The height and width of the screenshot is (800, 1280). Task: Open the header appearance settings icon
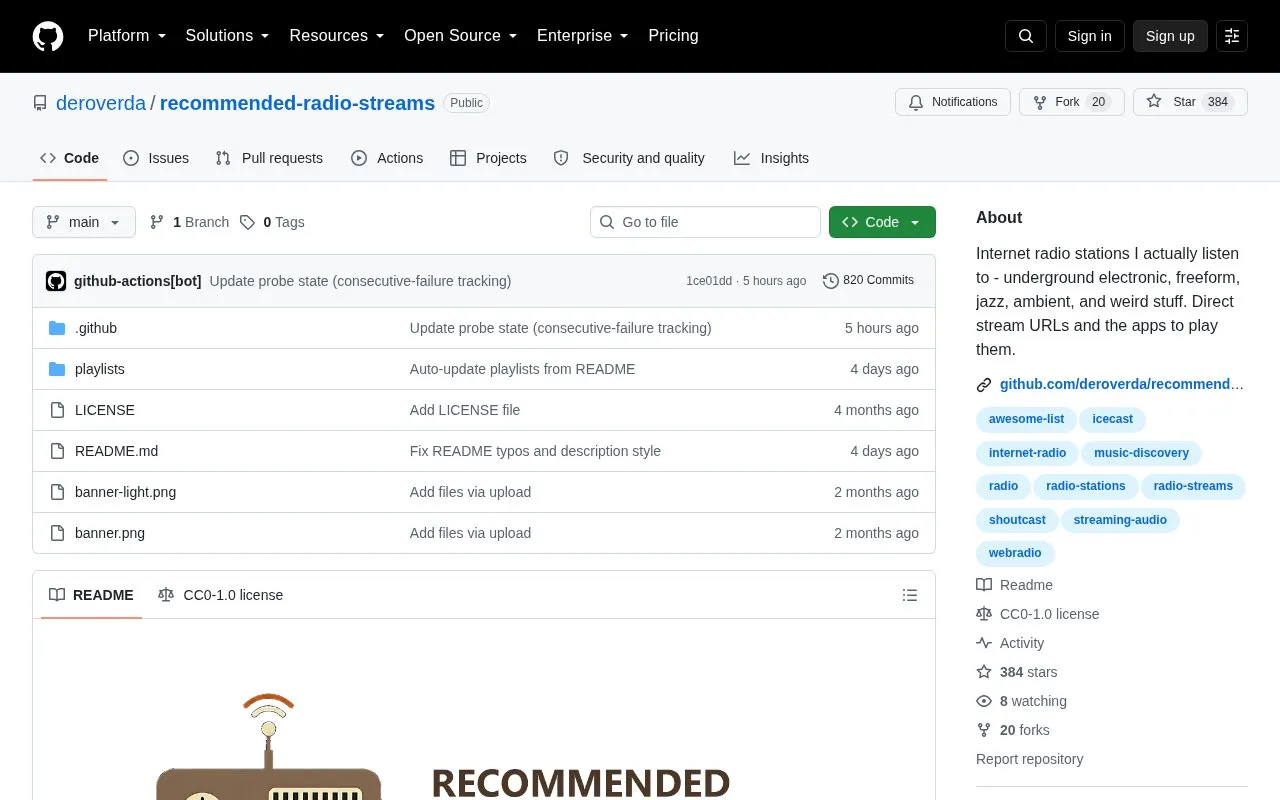point(1232,36)
